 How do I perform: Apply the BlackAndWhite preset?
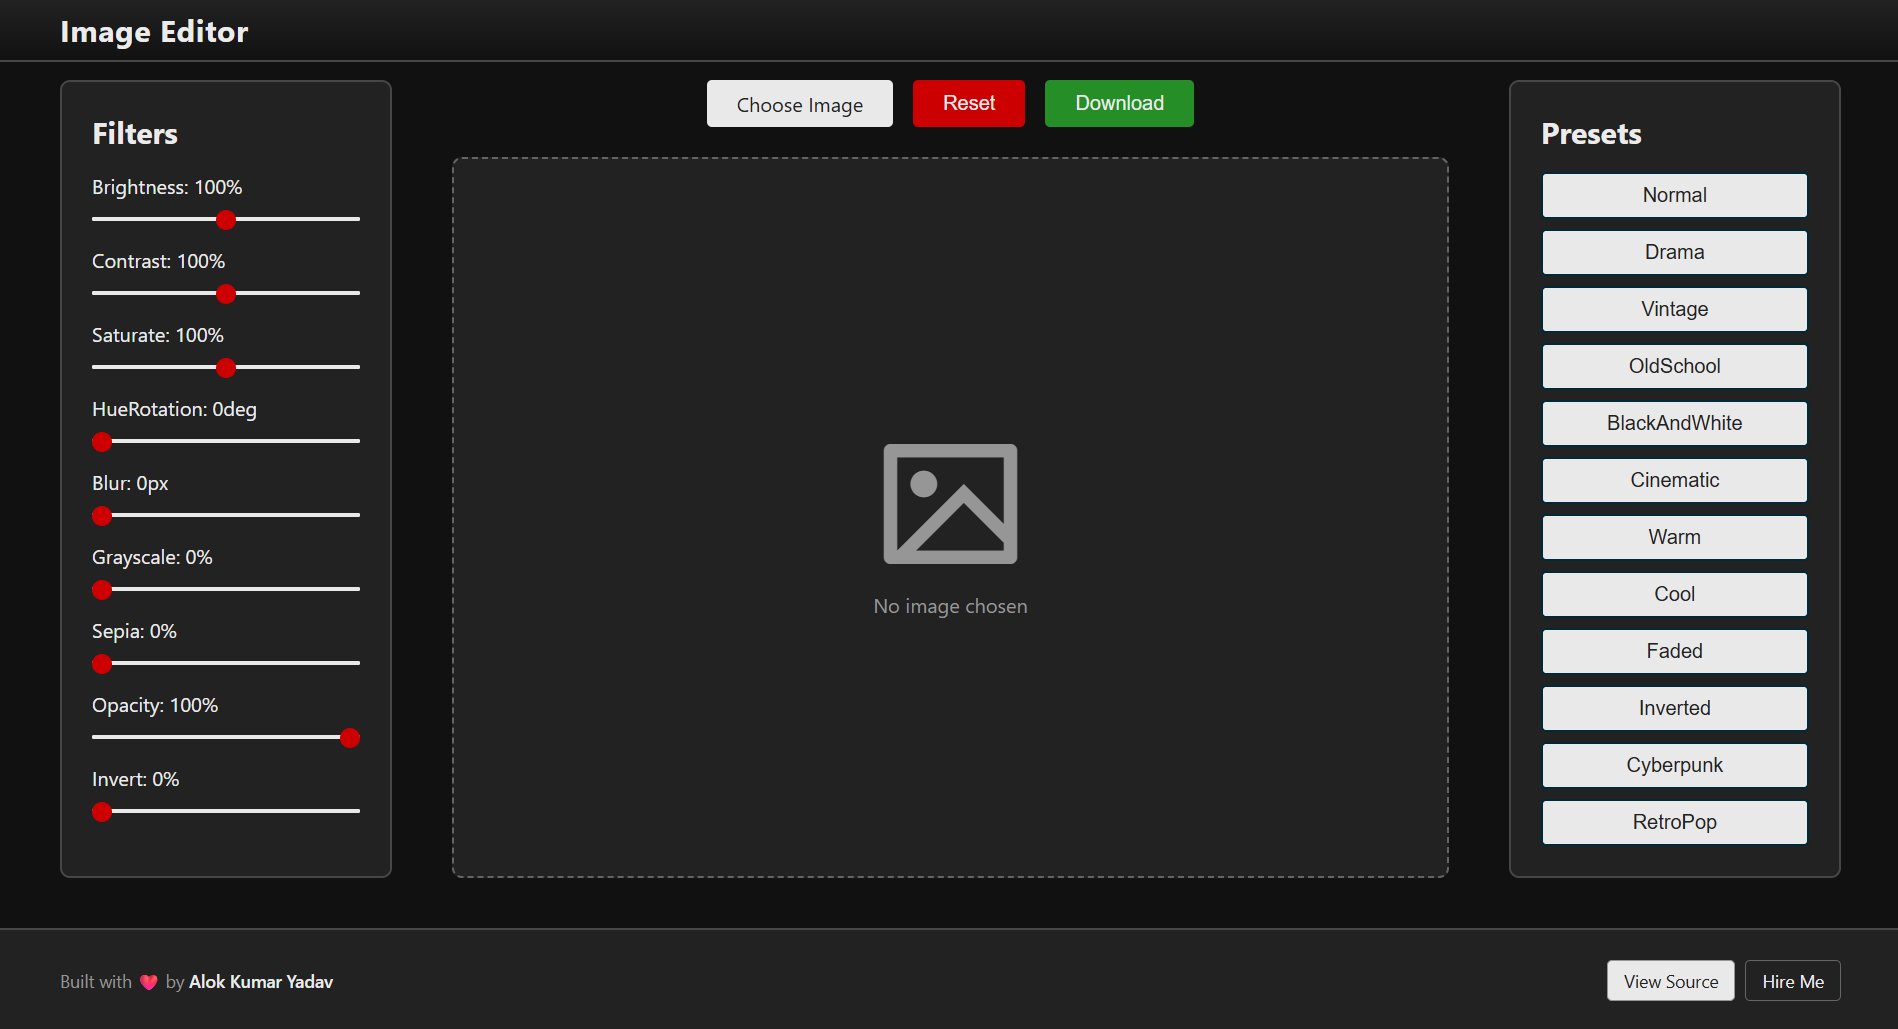pyautogui.click(x=1673, y=423)
